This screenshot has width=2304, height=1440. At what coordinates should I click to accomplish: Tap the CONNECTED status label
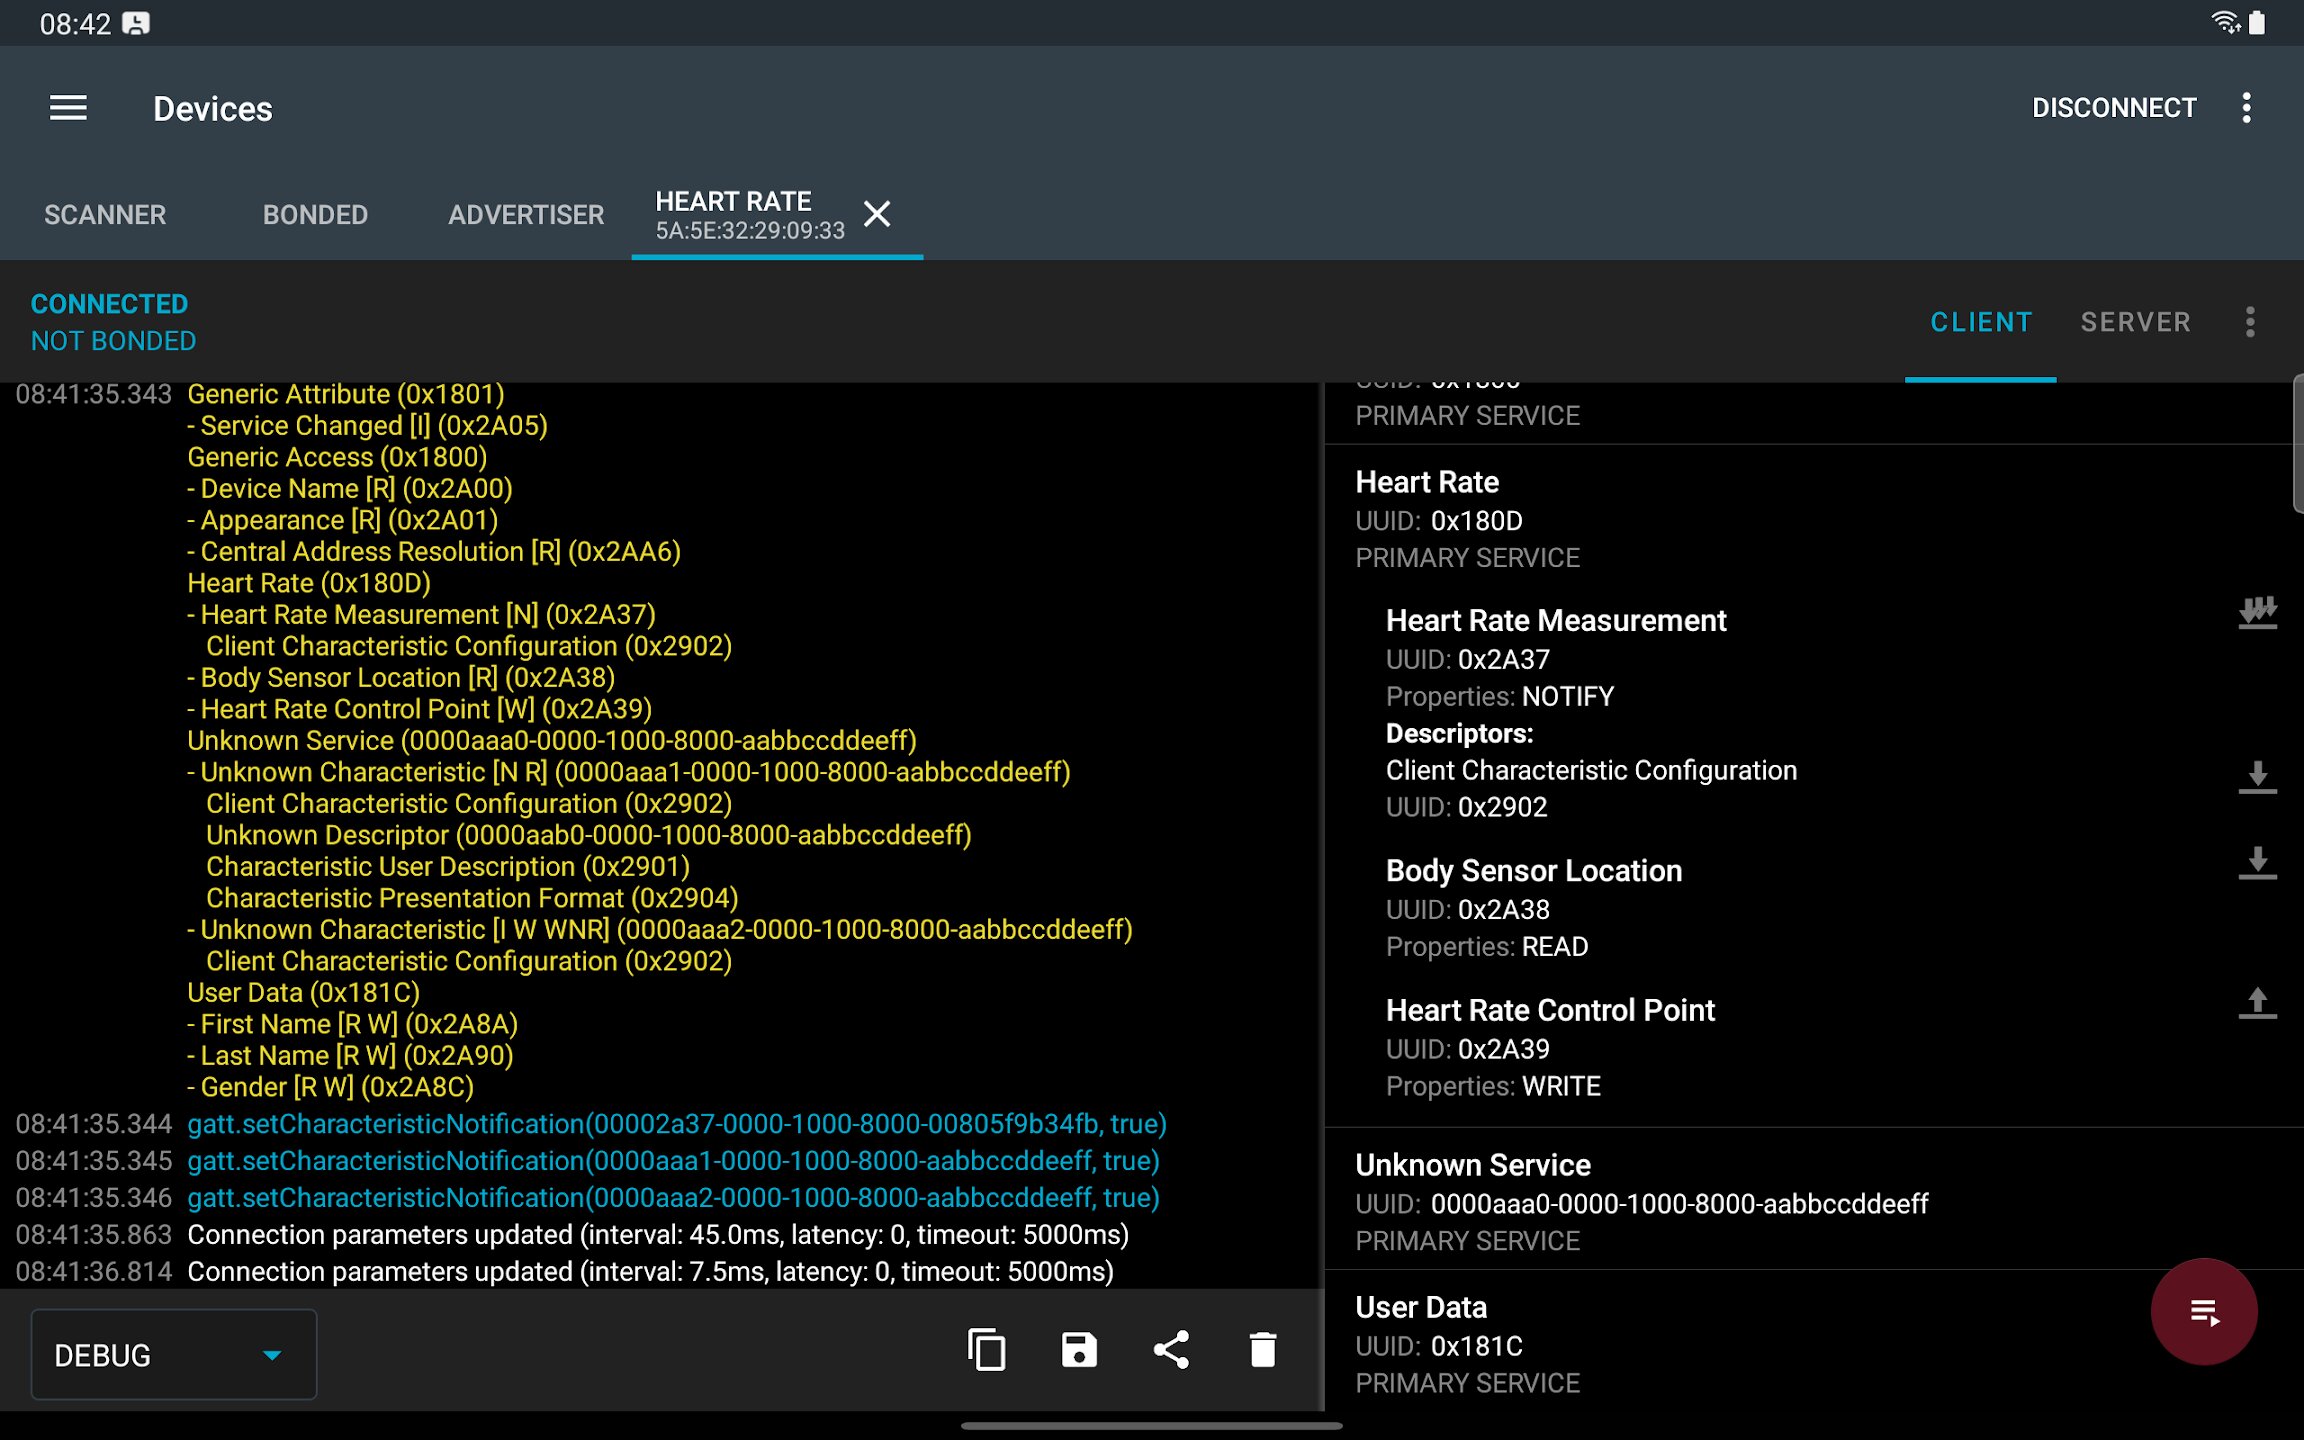pyautogui.click(x=109, y=304)
